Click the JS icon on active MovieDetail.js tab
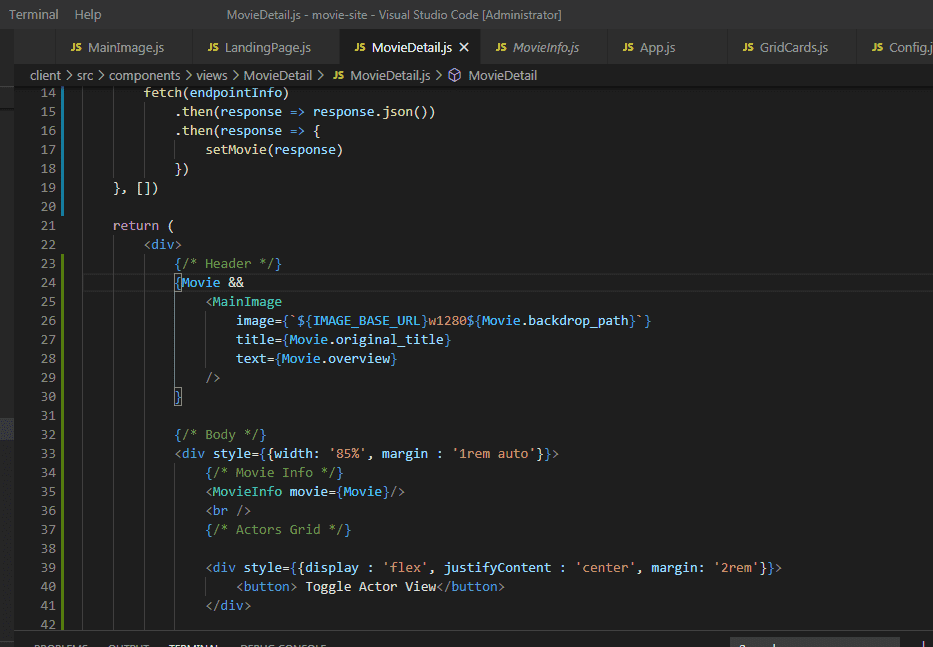The height and width of the screenshot is (647, 933). (359, 48)
